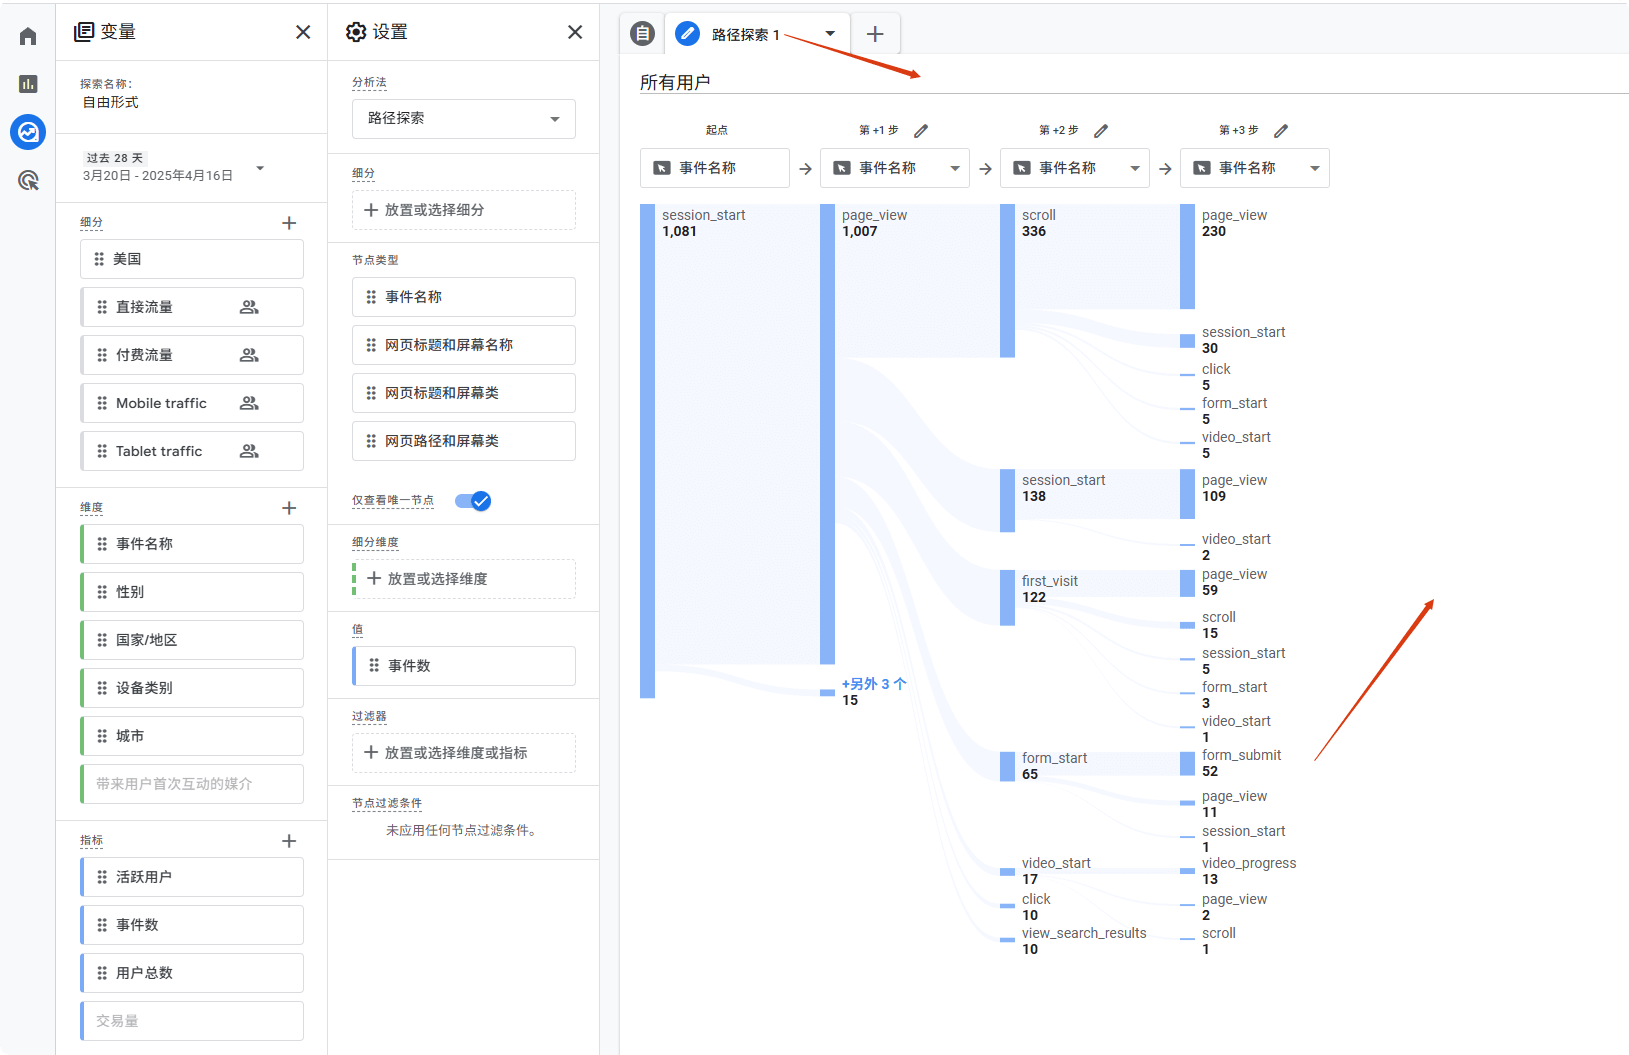Close the 设置 panel

pos(575,32)
